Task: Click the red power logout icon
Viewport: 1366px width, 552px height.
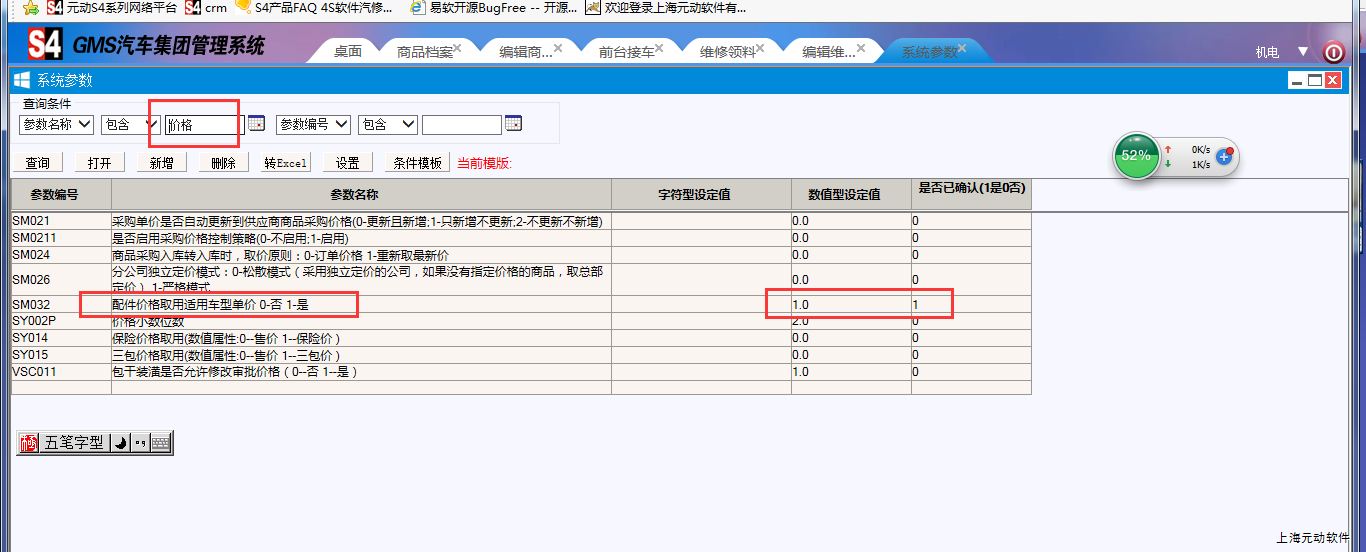Action: [1334, 52]
